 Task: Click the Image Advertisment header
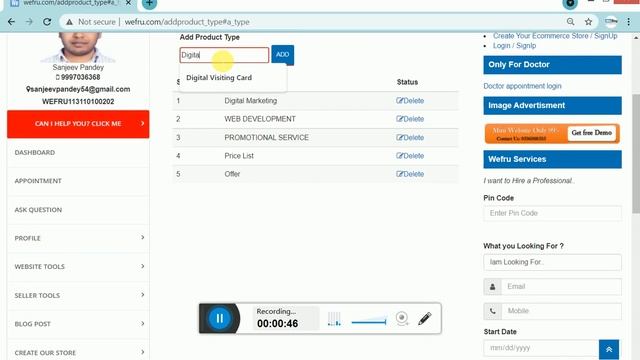click(553, 106)
